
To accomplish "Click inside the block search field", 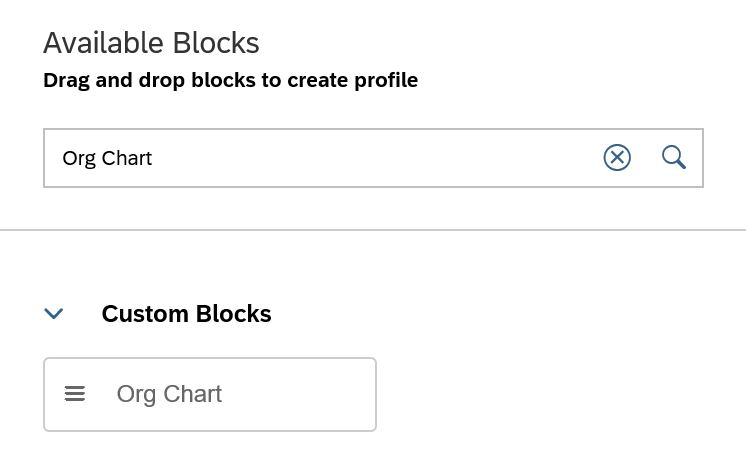I will (373, 158).
